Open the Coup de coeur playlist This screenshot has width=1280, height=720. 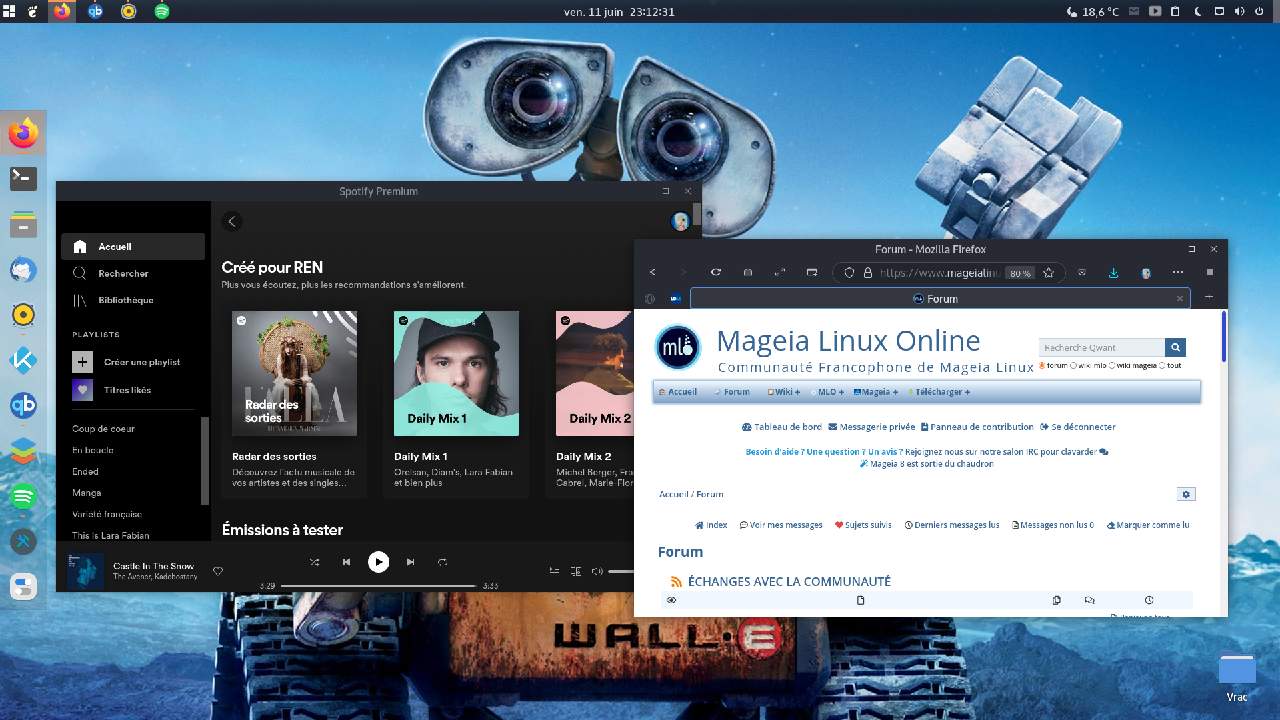(103, 428)
